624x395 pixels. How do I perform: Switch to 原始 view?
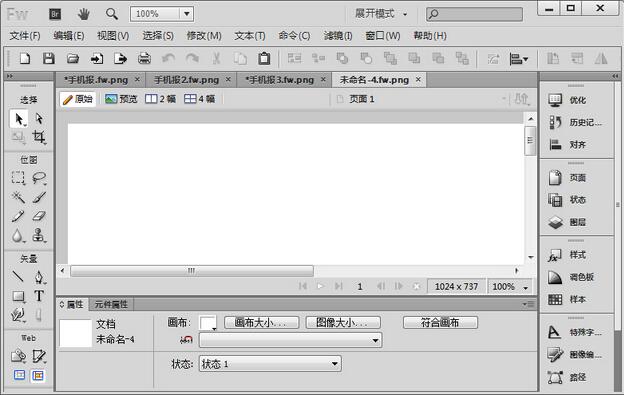78,99
